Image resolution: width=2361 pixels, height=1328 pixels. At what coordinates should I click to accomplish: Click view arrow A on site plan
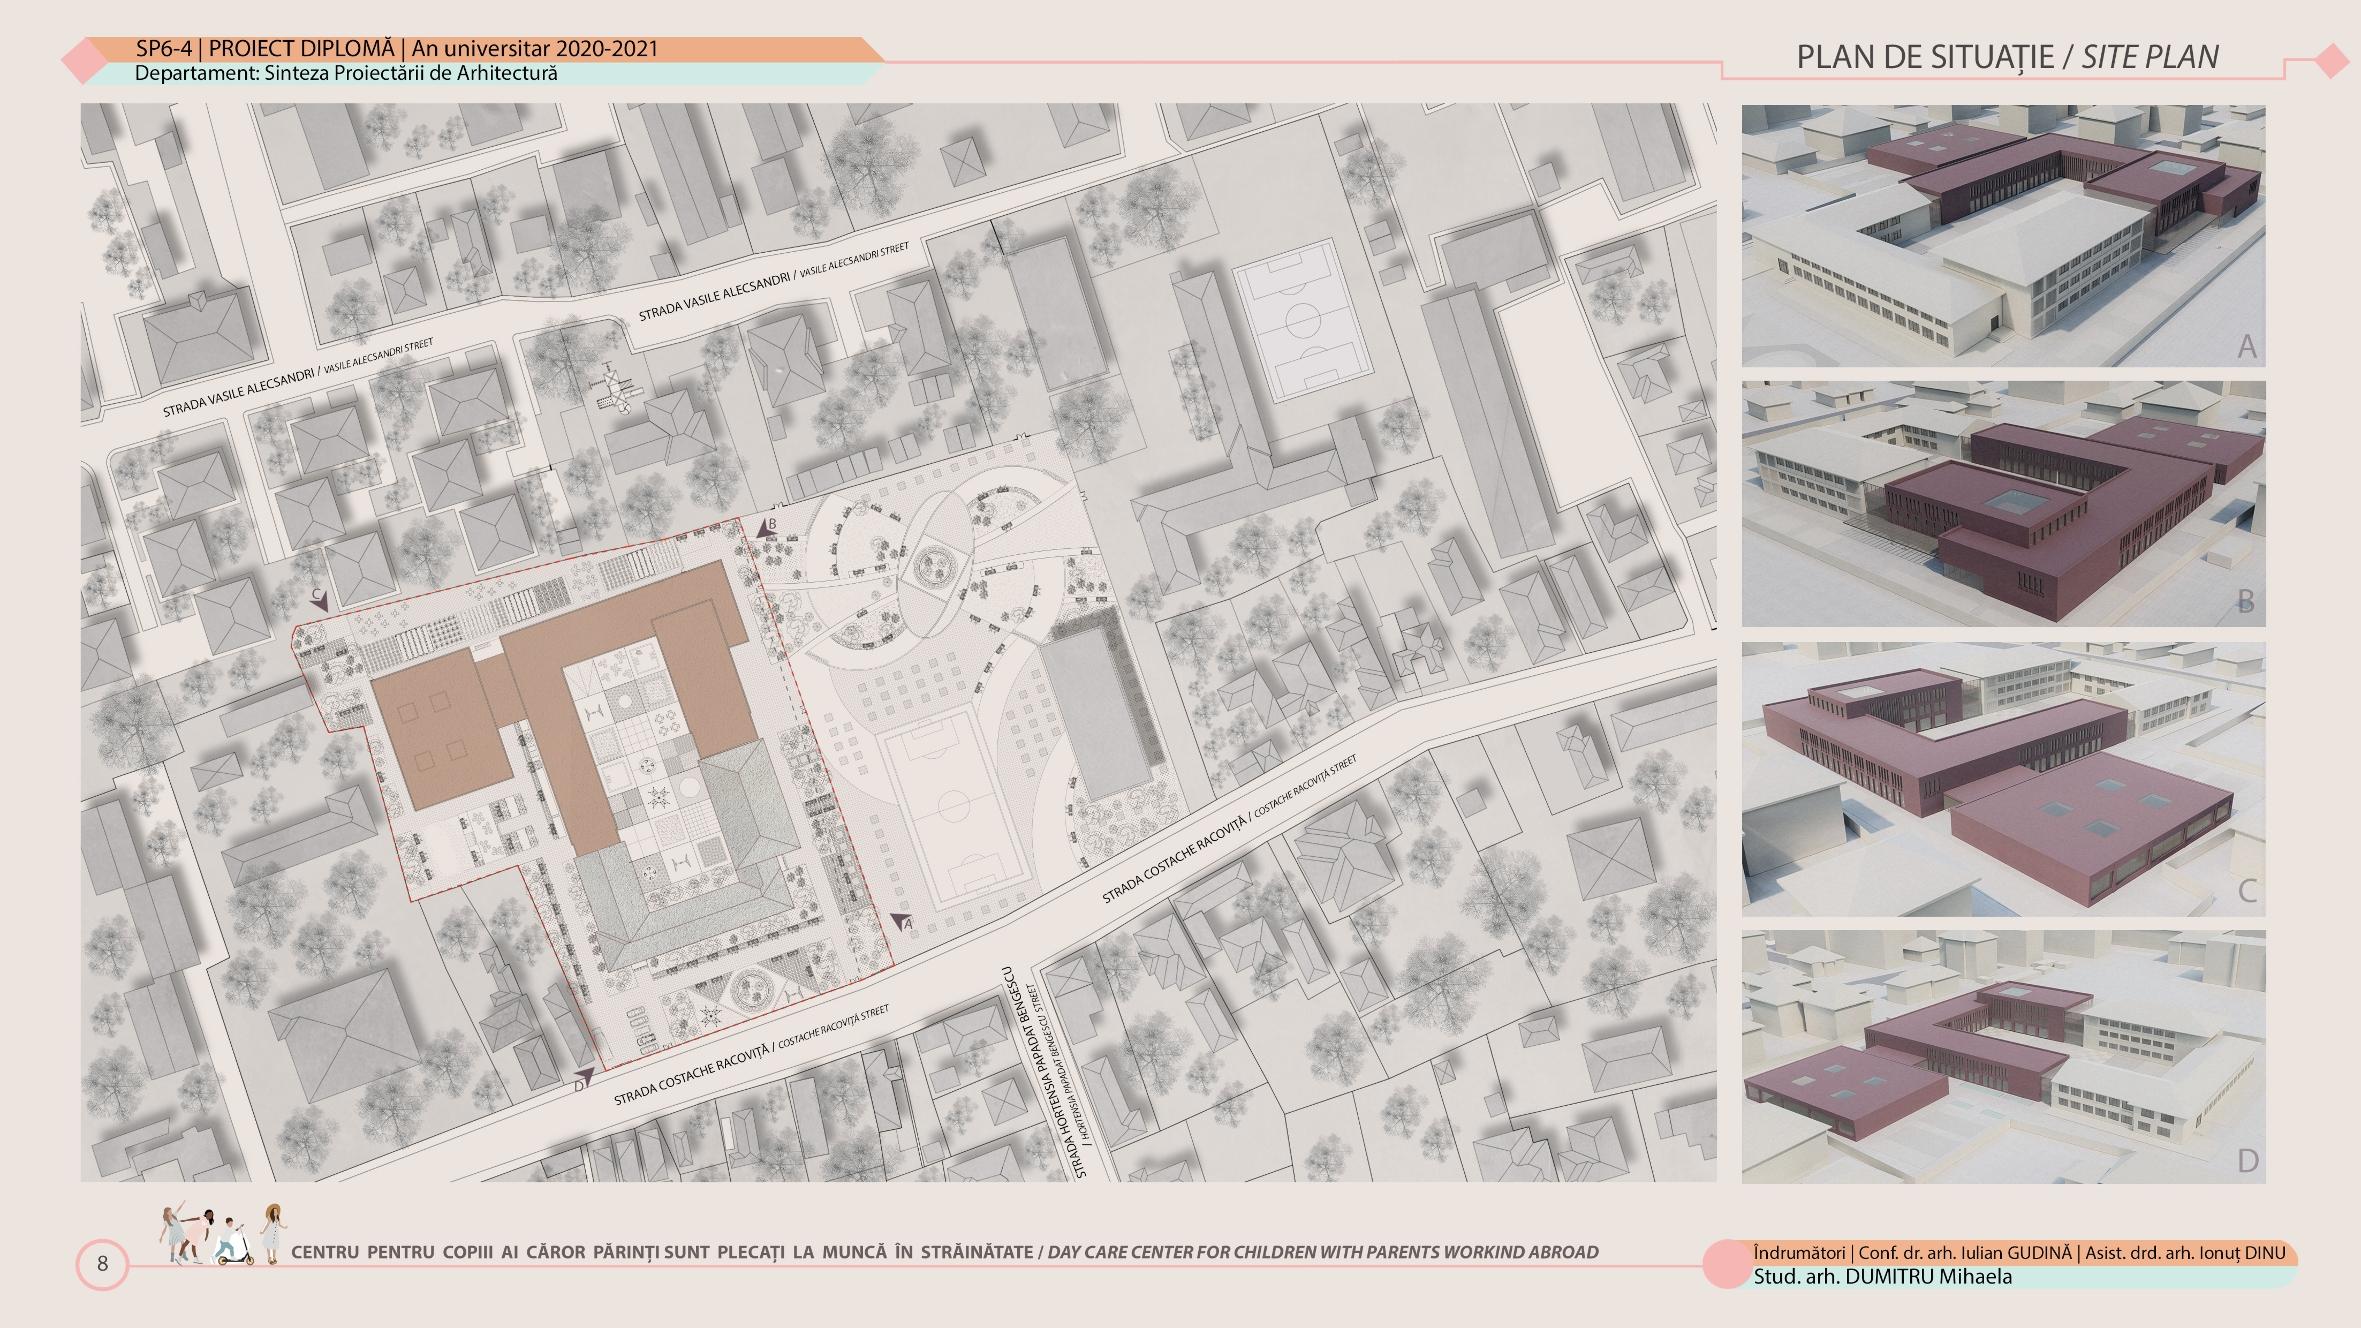tap(902, 922)
